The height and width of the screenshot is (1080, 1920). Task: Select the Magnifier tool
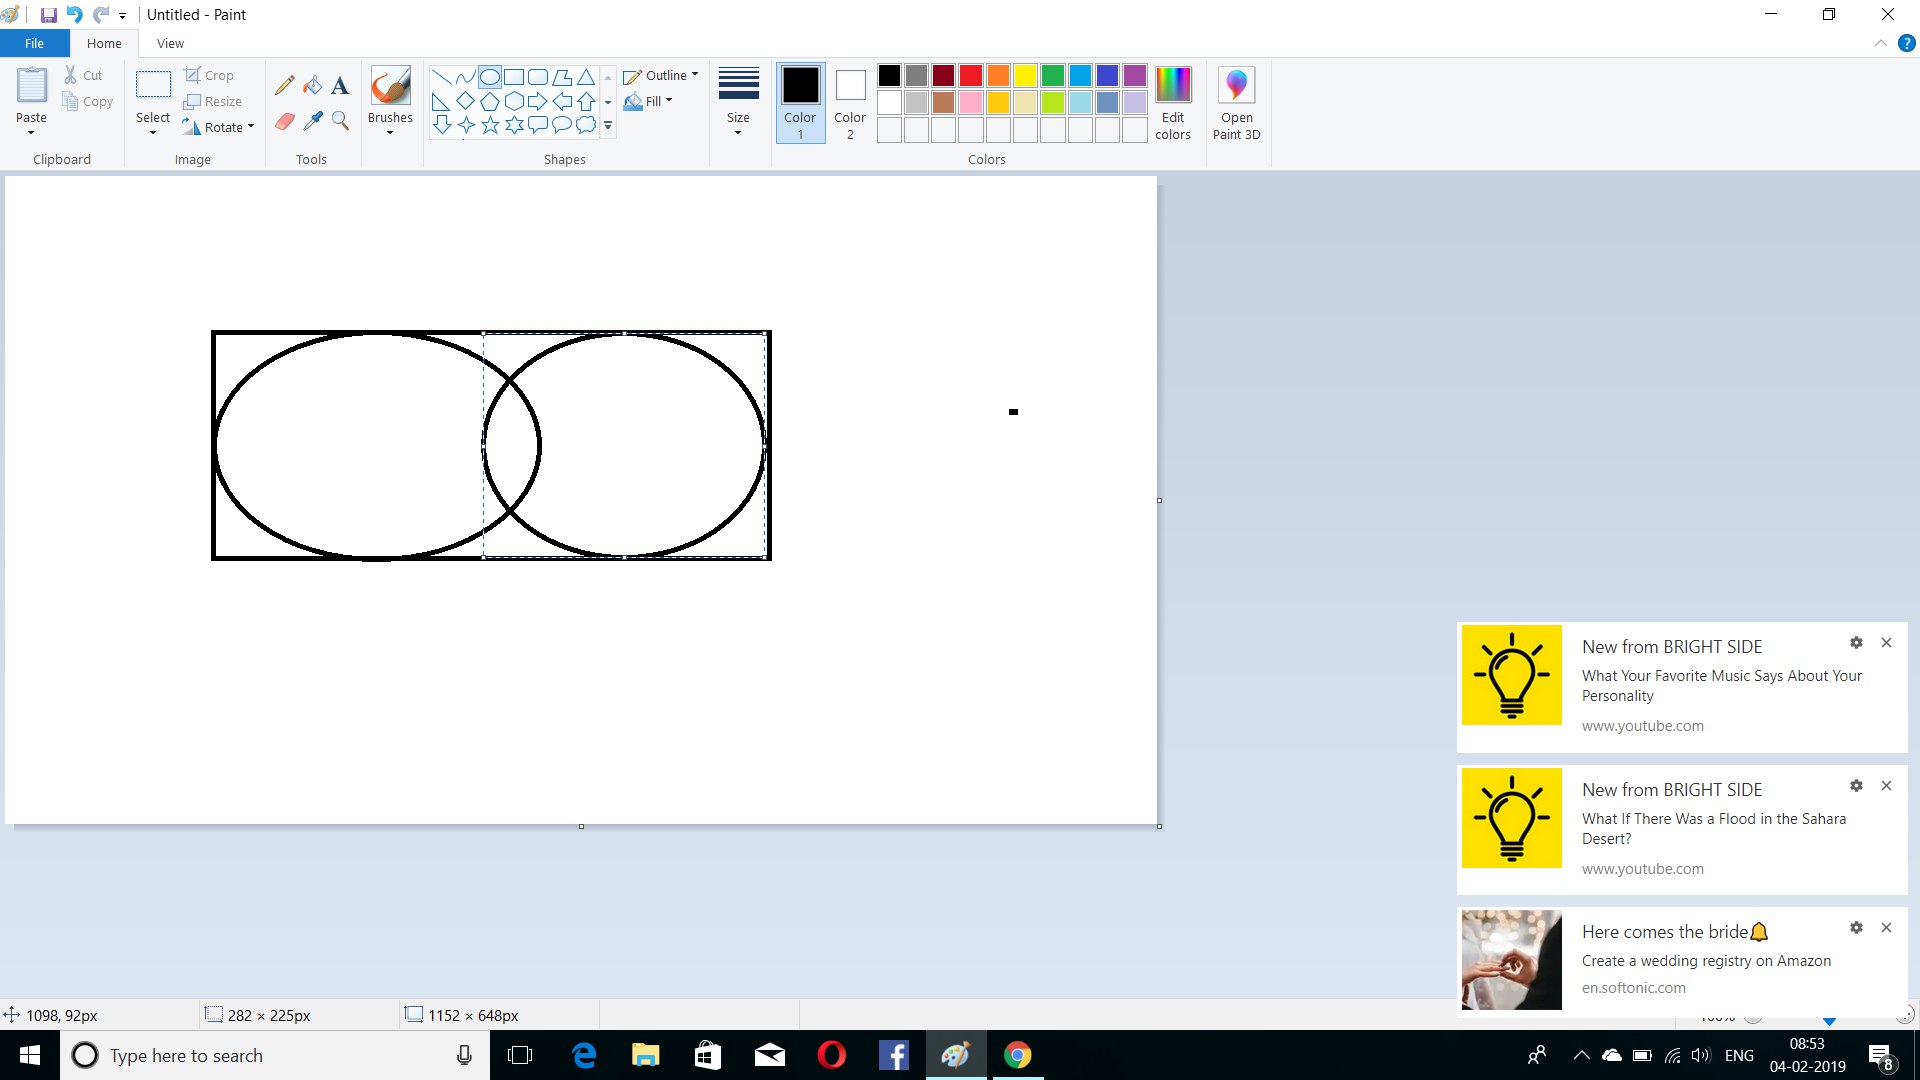coord(340,121)
